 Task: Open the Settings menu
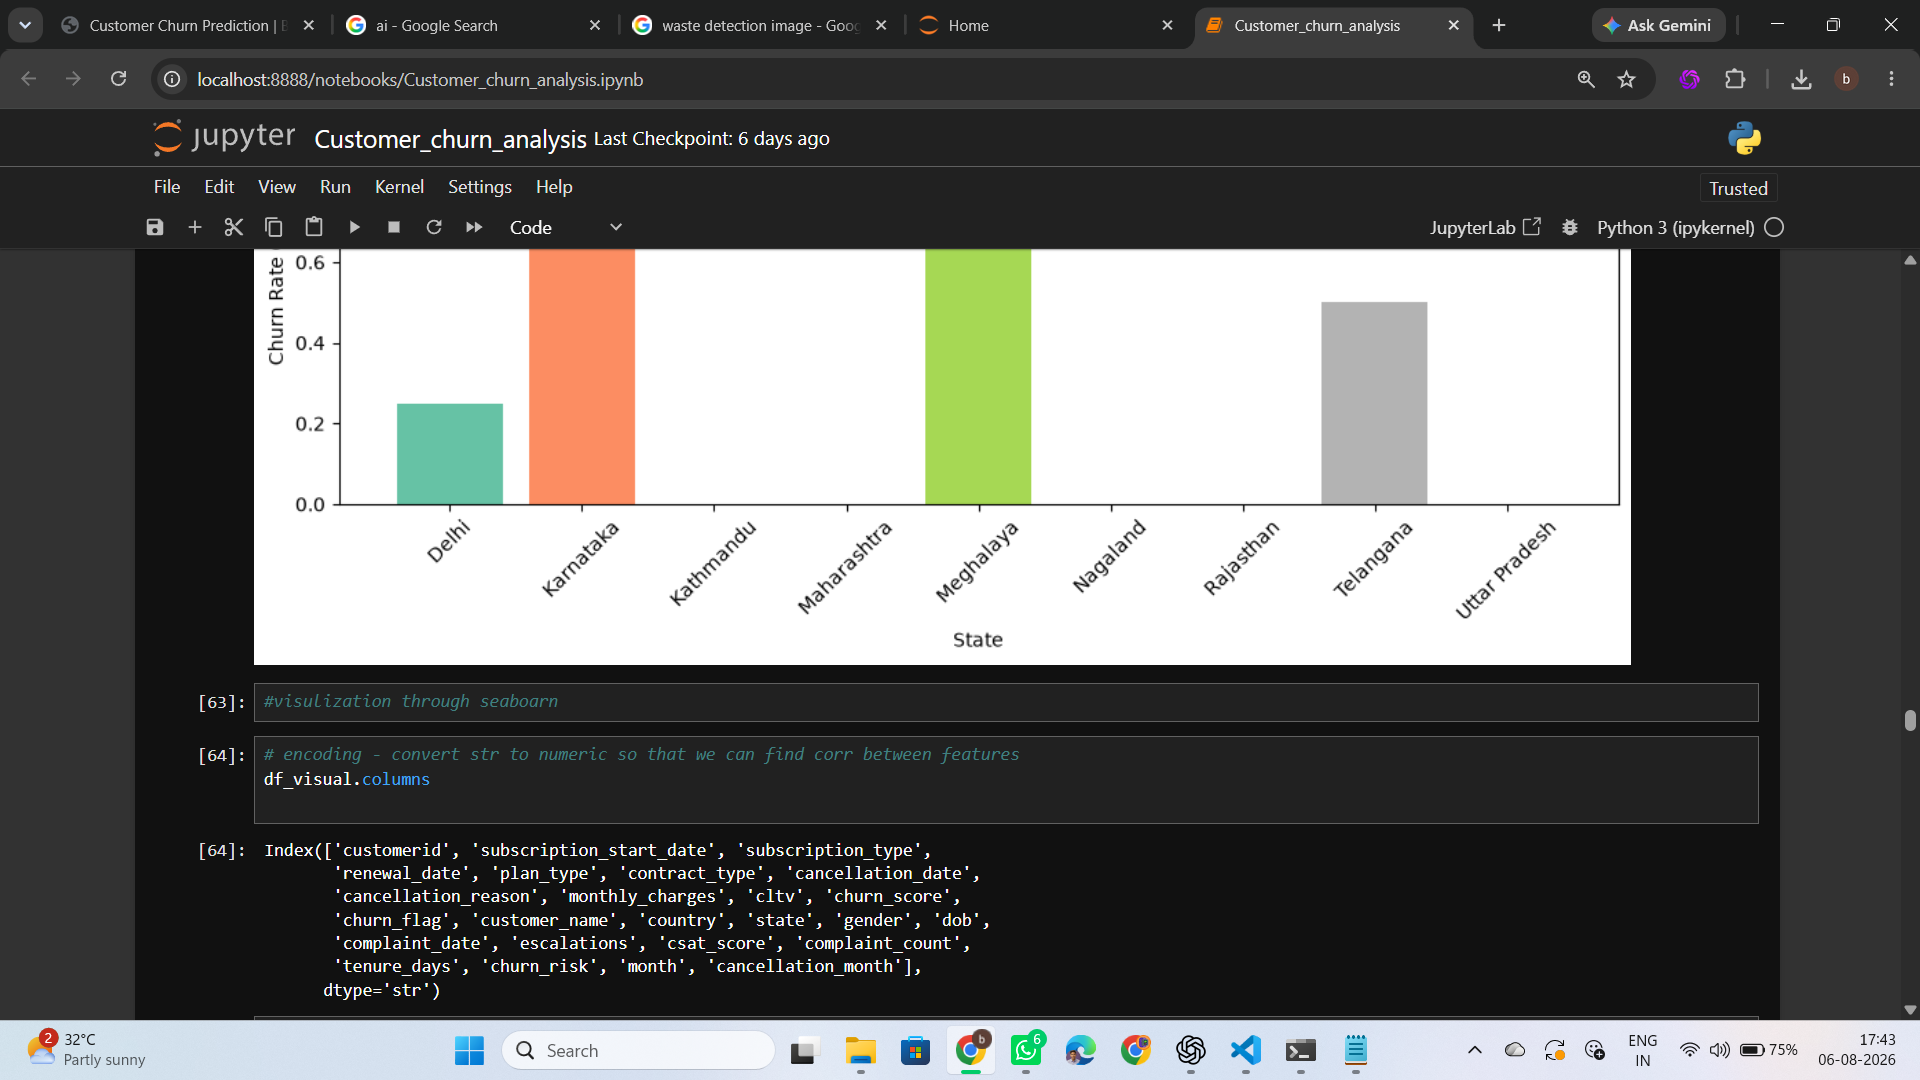[480, 187]
